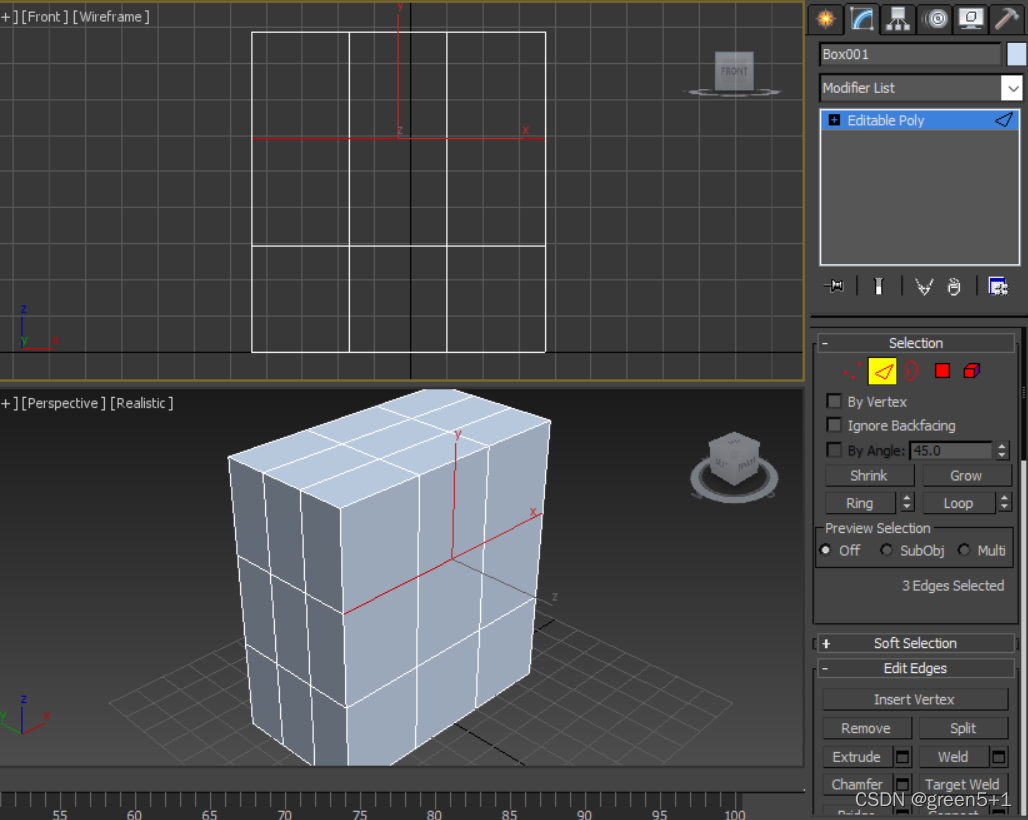Viewport: 1028px width, 820px height.
Task: Click the Weld button
Action: coord(953,757)
